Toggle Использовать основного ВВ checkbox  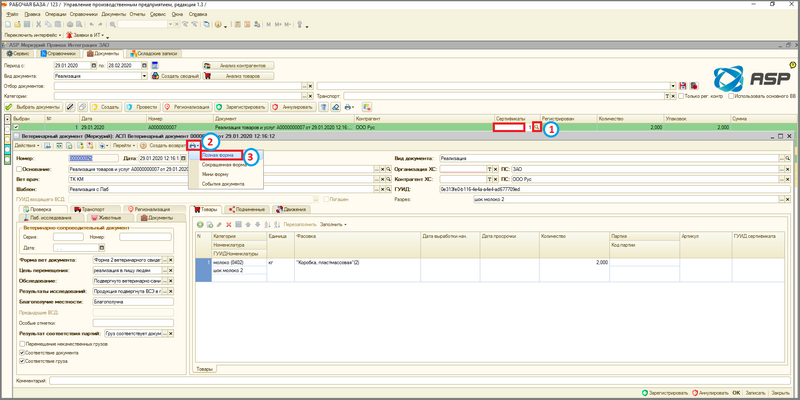(x=731, y=96)
